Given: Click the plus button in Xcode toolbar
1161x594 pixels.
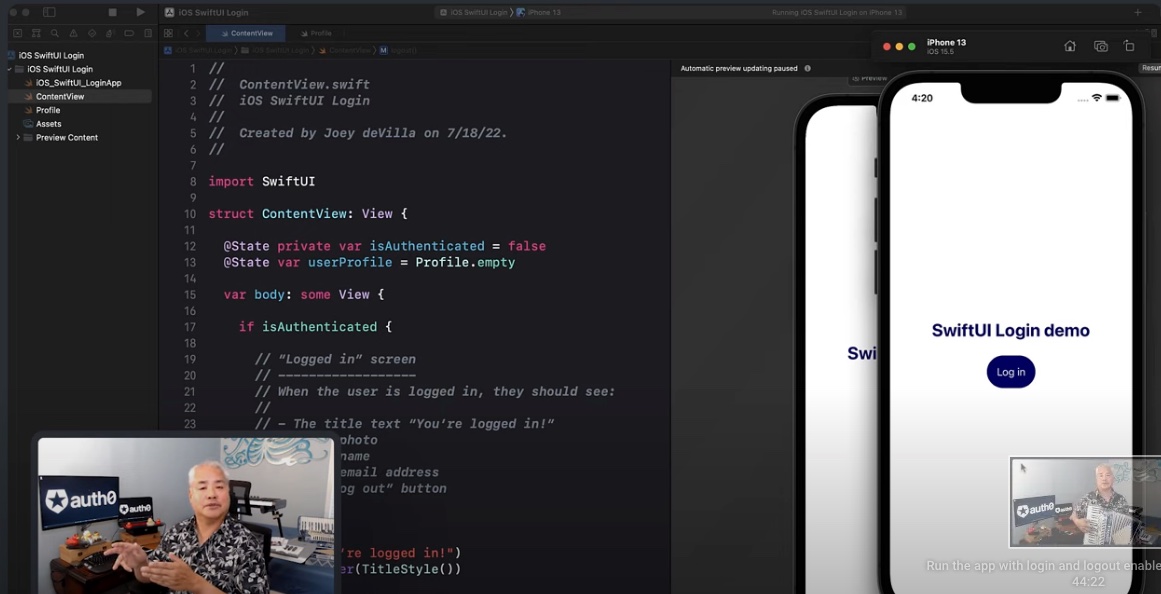Looking at the screenshot, I should [1138, 13].
